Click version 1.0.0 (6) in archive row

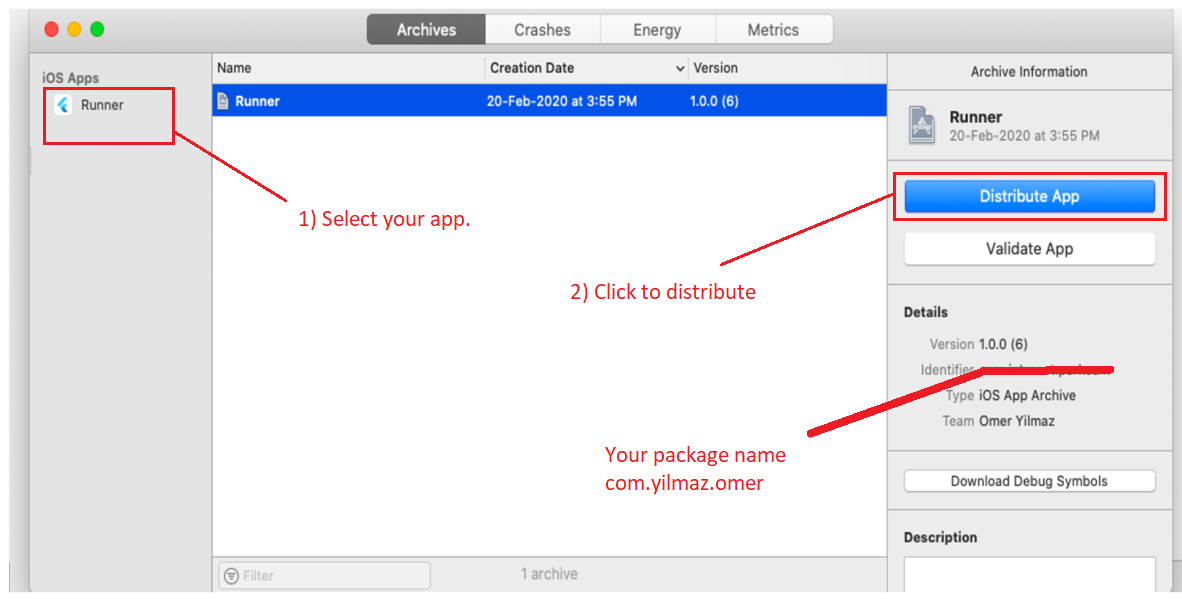pyautogui.click(x=714, y=101)
